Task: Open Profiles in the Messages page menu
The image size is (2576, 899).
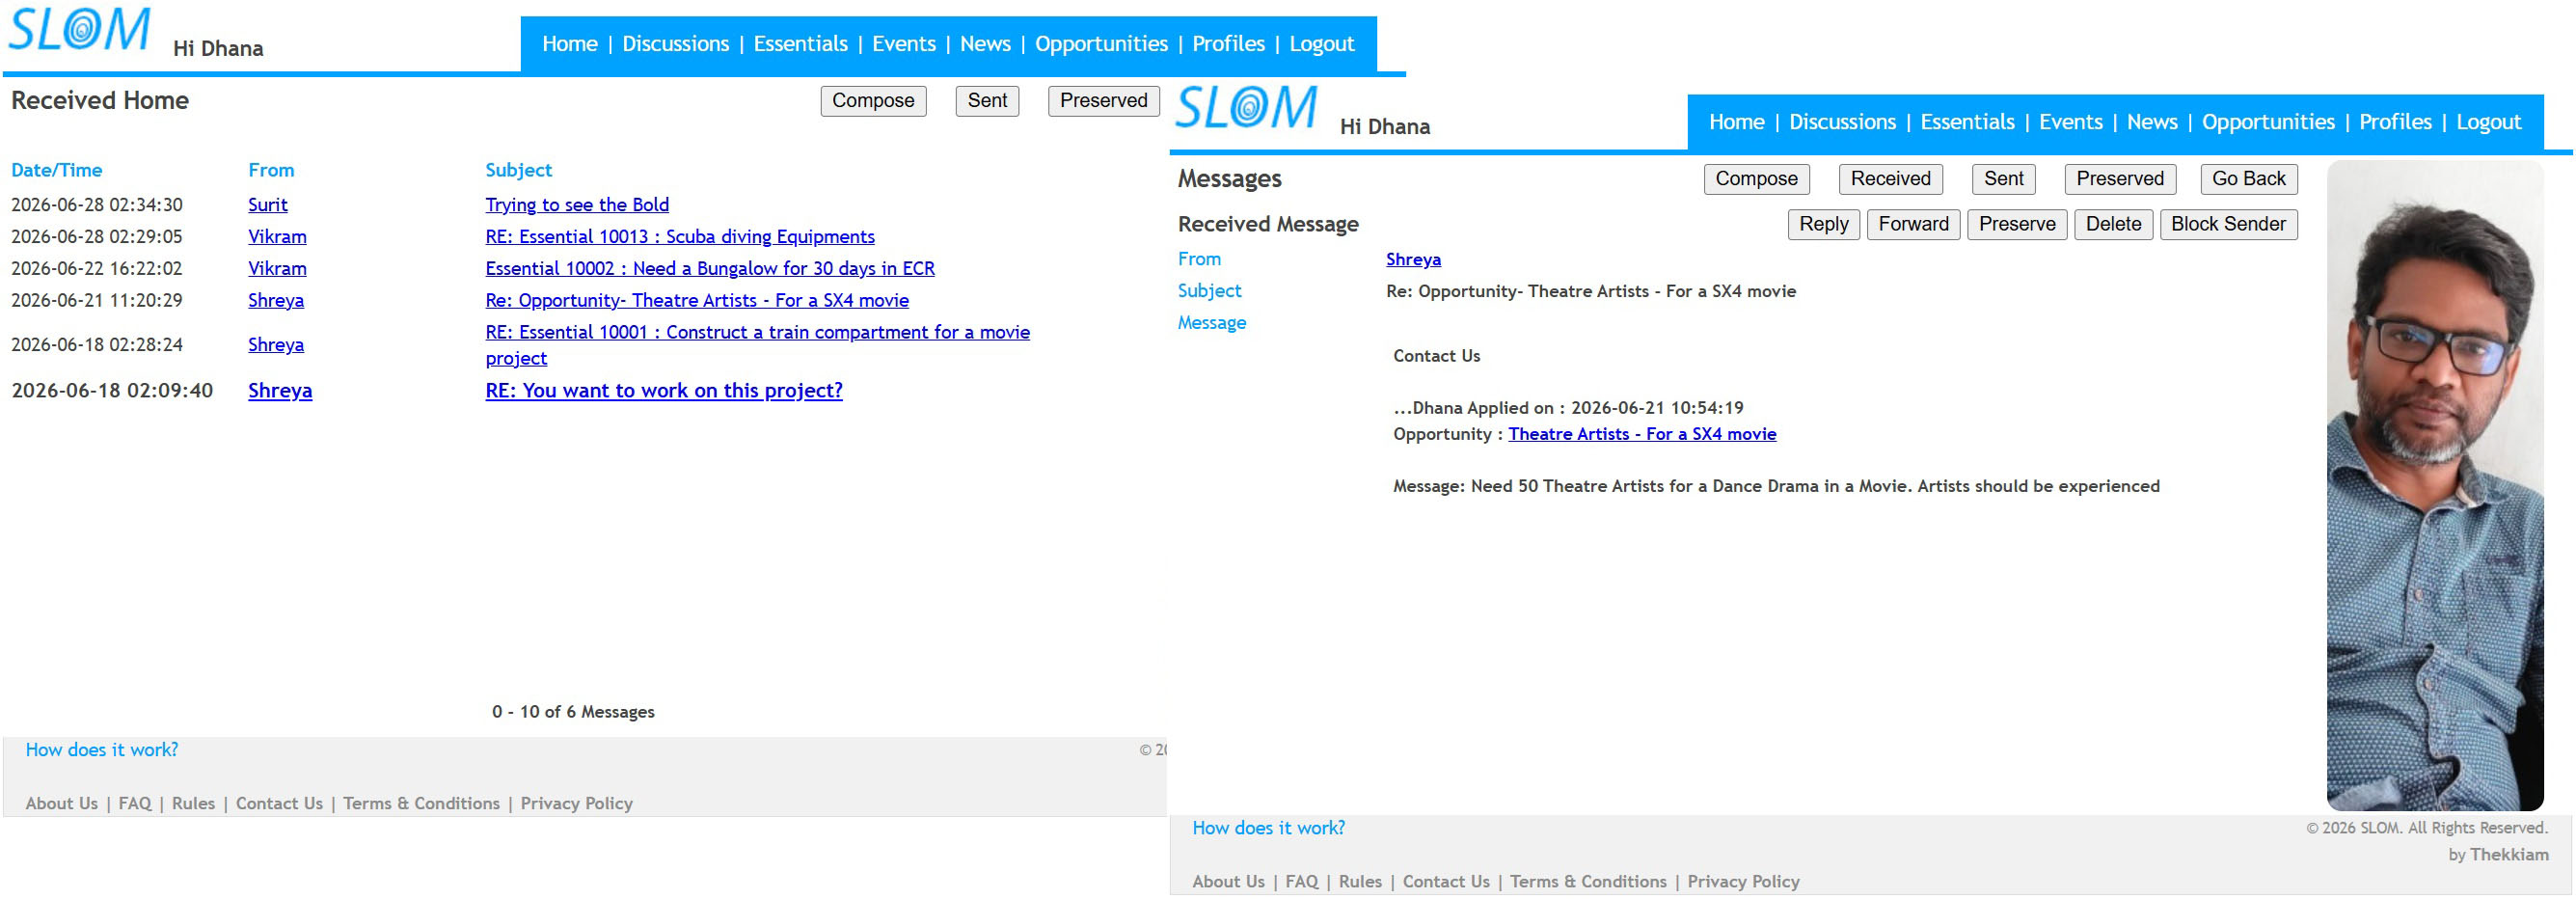Action: click(x=2395, y=122)
